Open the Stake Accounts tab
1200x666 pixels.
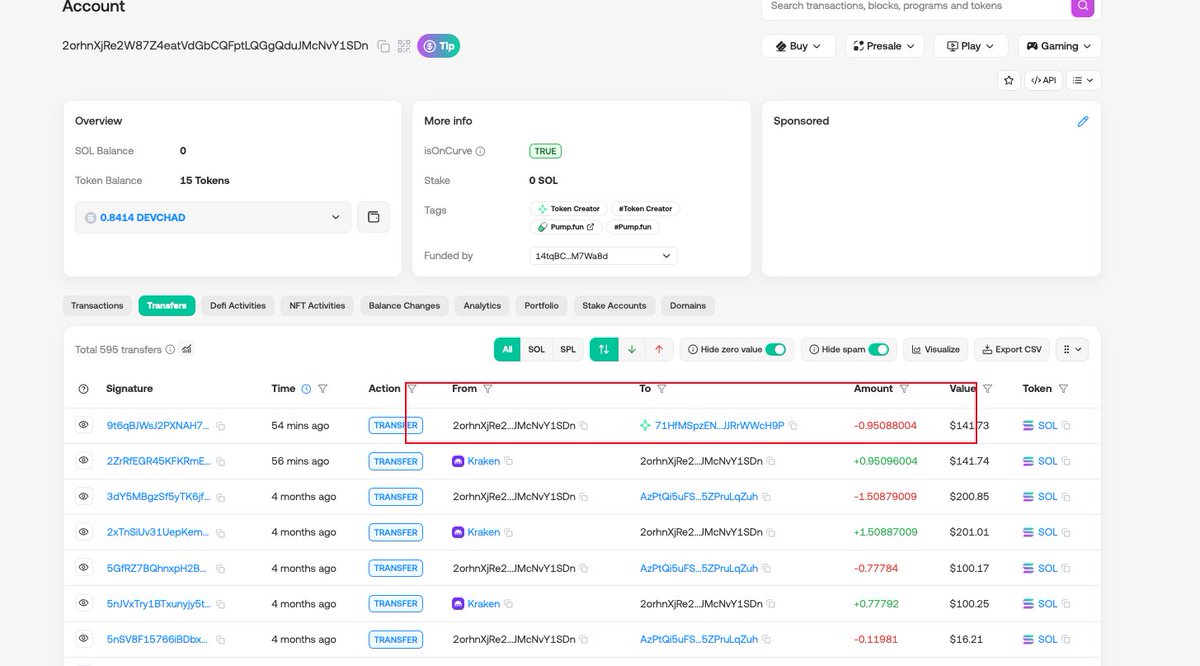614,305
